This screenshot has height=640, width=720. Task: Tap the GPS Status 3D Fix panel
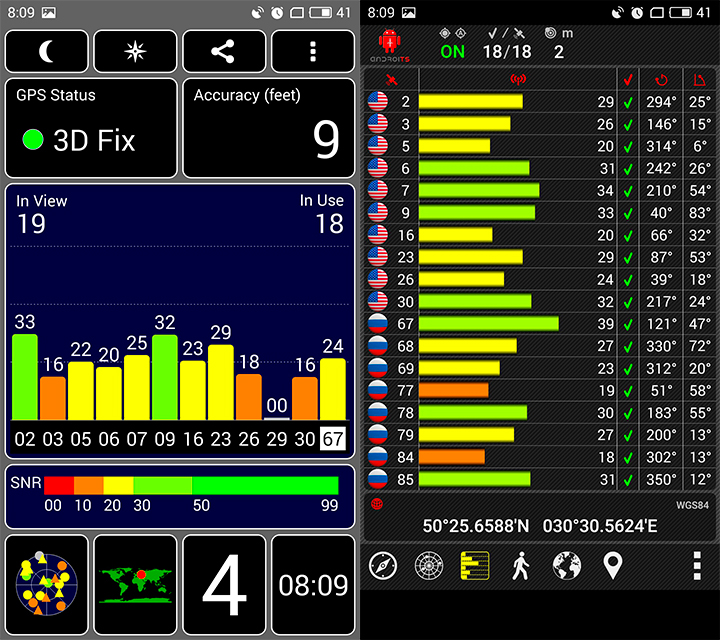click(x=91, y=127)
